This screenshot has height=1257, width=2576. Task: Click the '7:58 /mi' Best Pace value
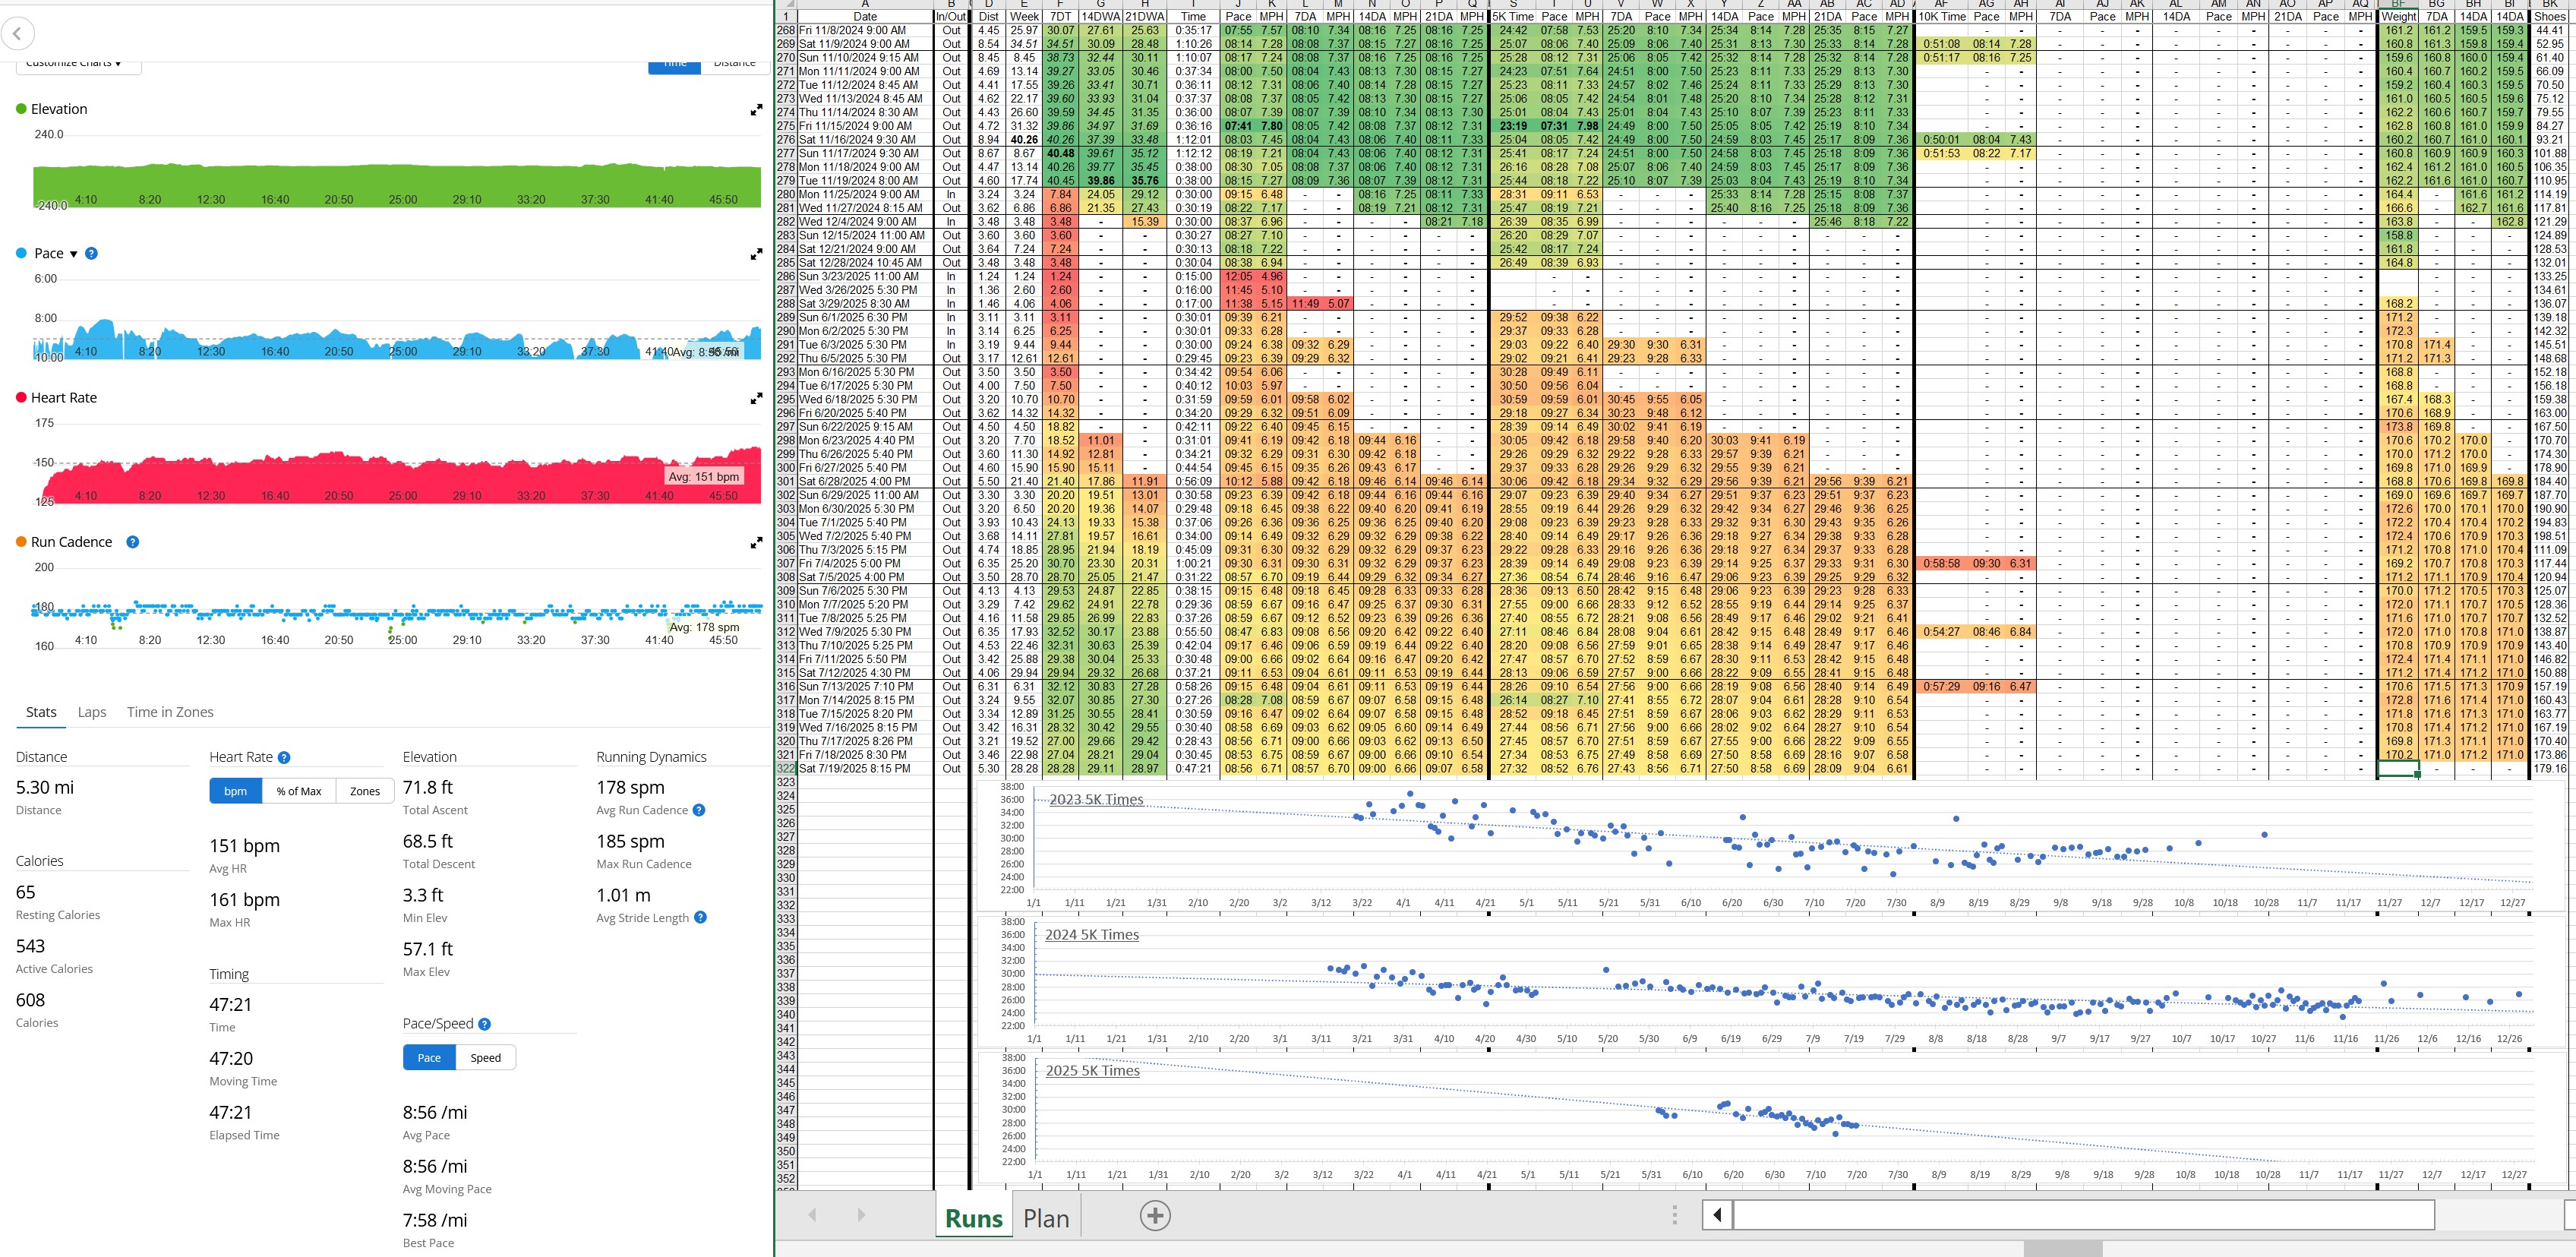coord(435,1220)
